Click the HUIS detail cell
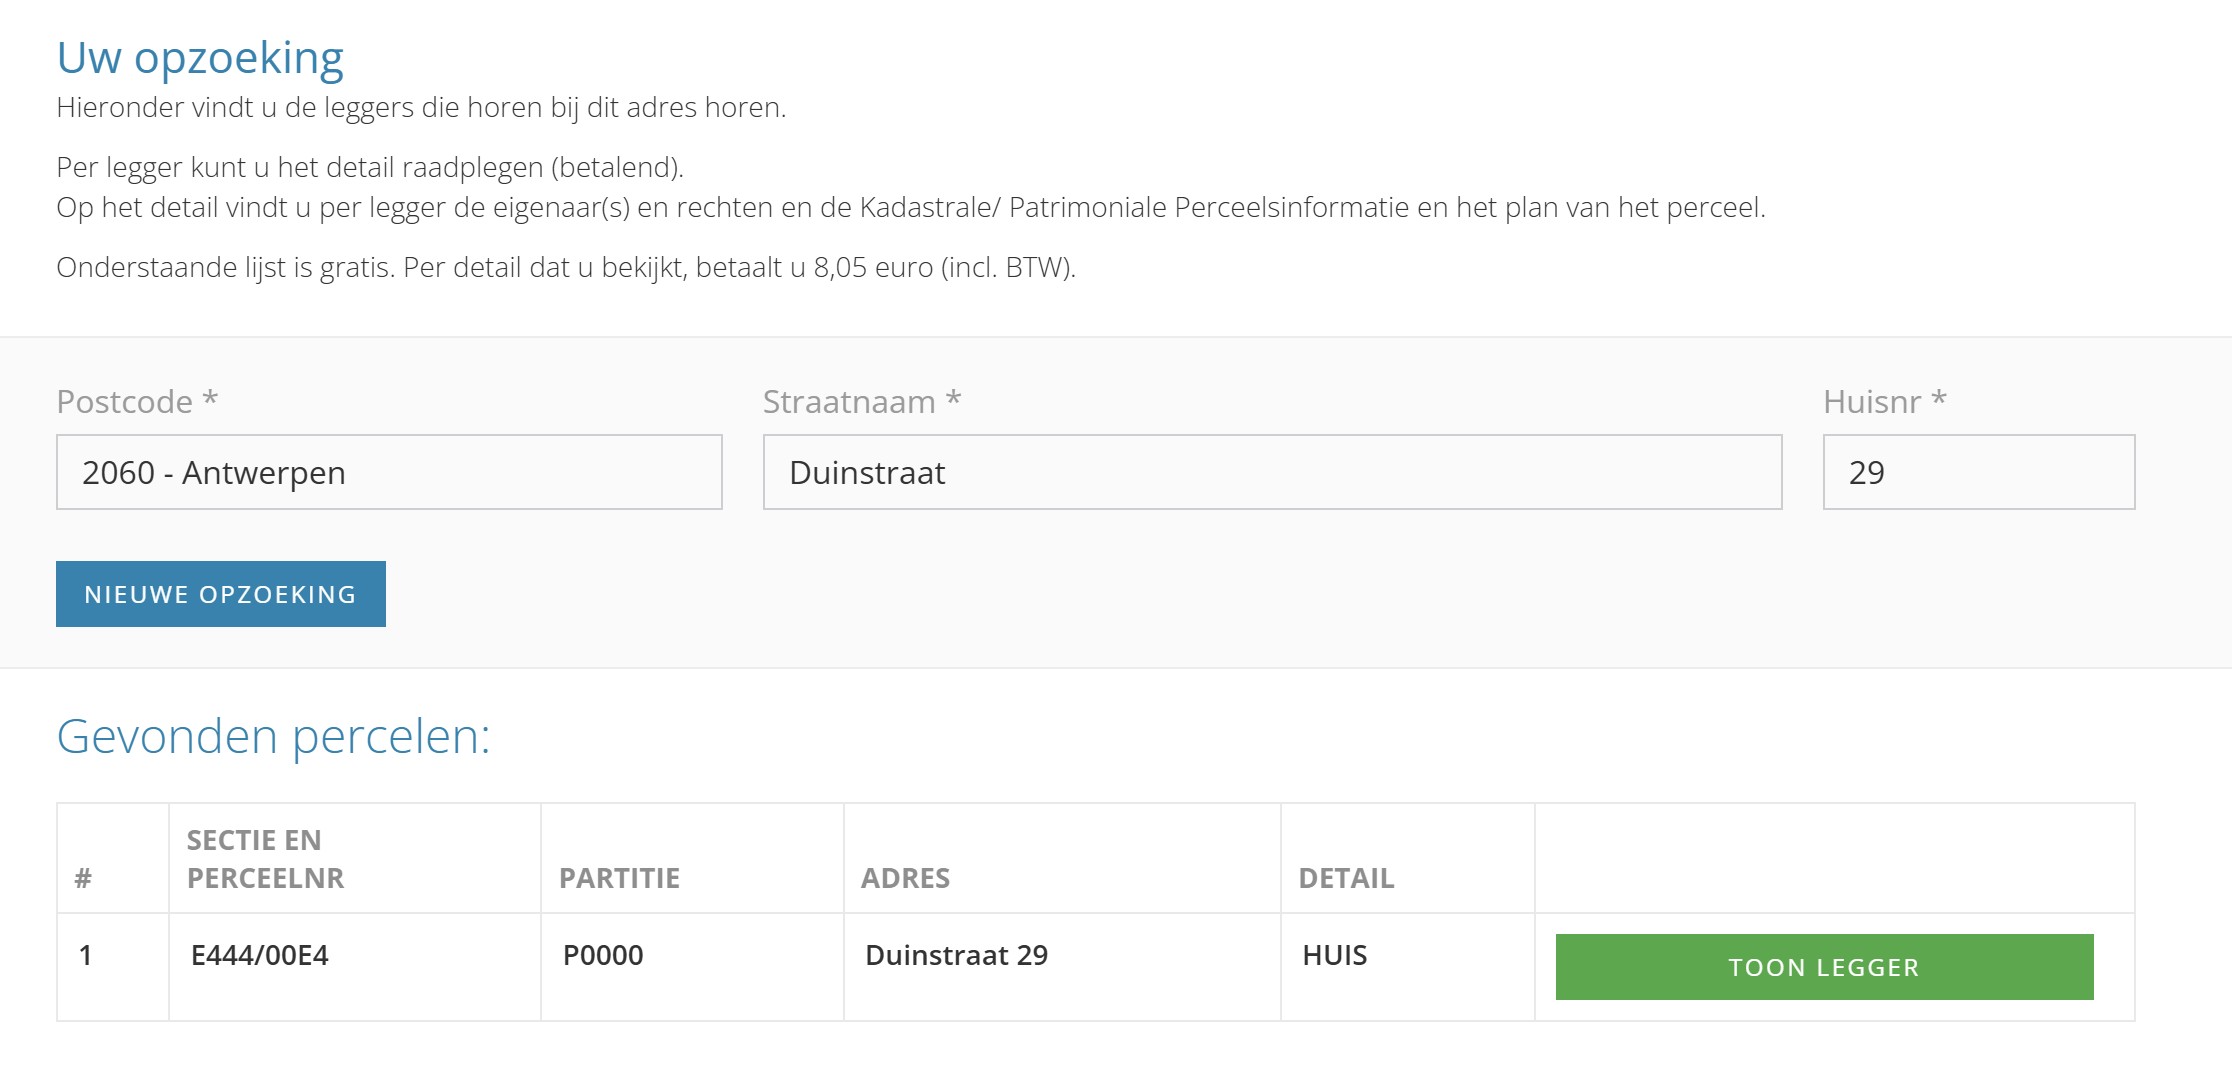The width and height of the screenshot is (2232, 1078). 1334,955
